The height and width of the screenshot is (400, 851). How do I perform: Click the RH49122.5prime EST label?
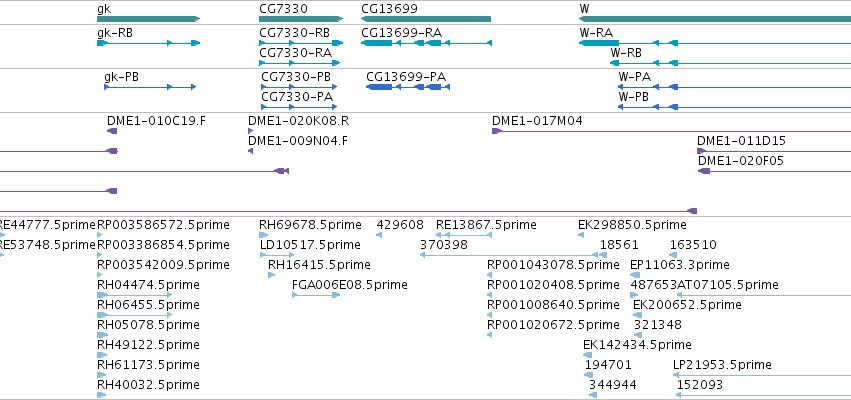point(148,345)
